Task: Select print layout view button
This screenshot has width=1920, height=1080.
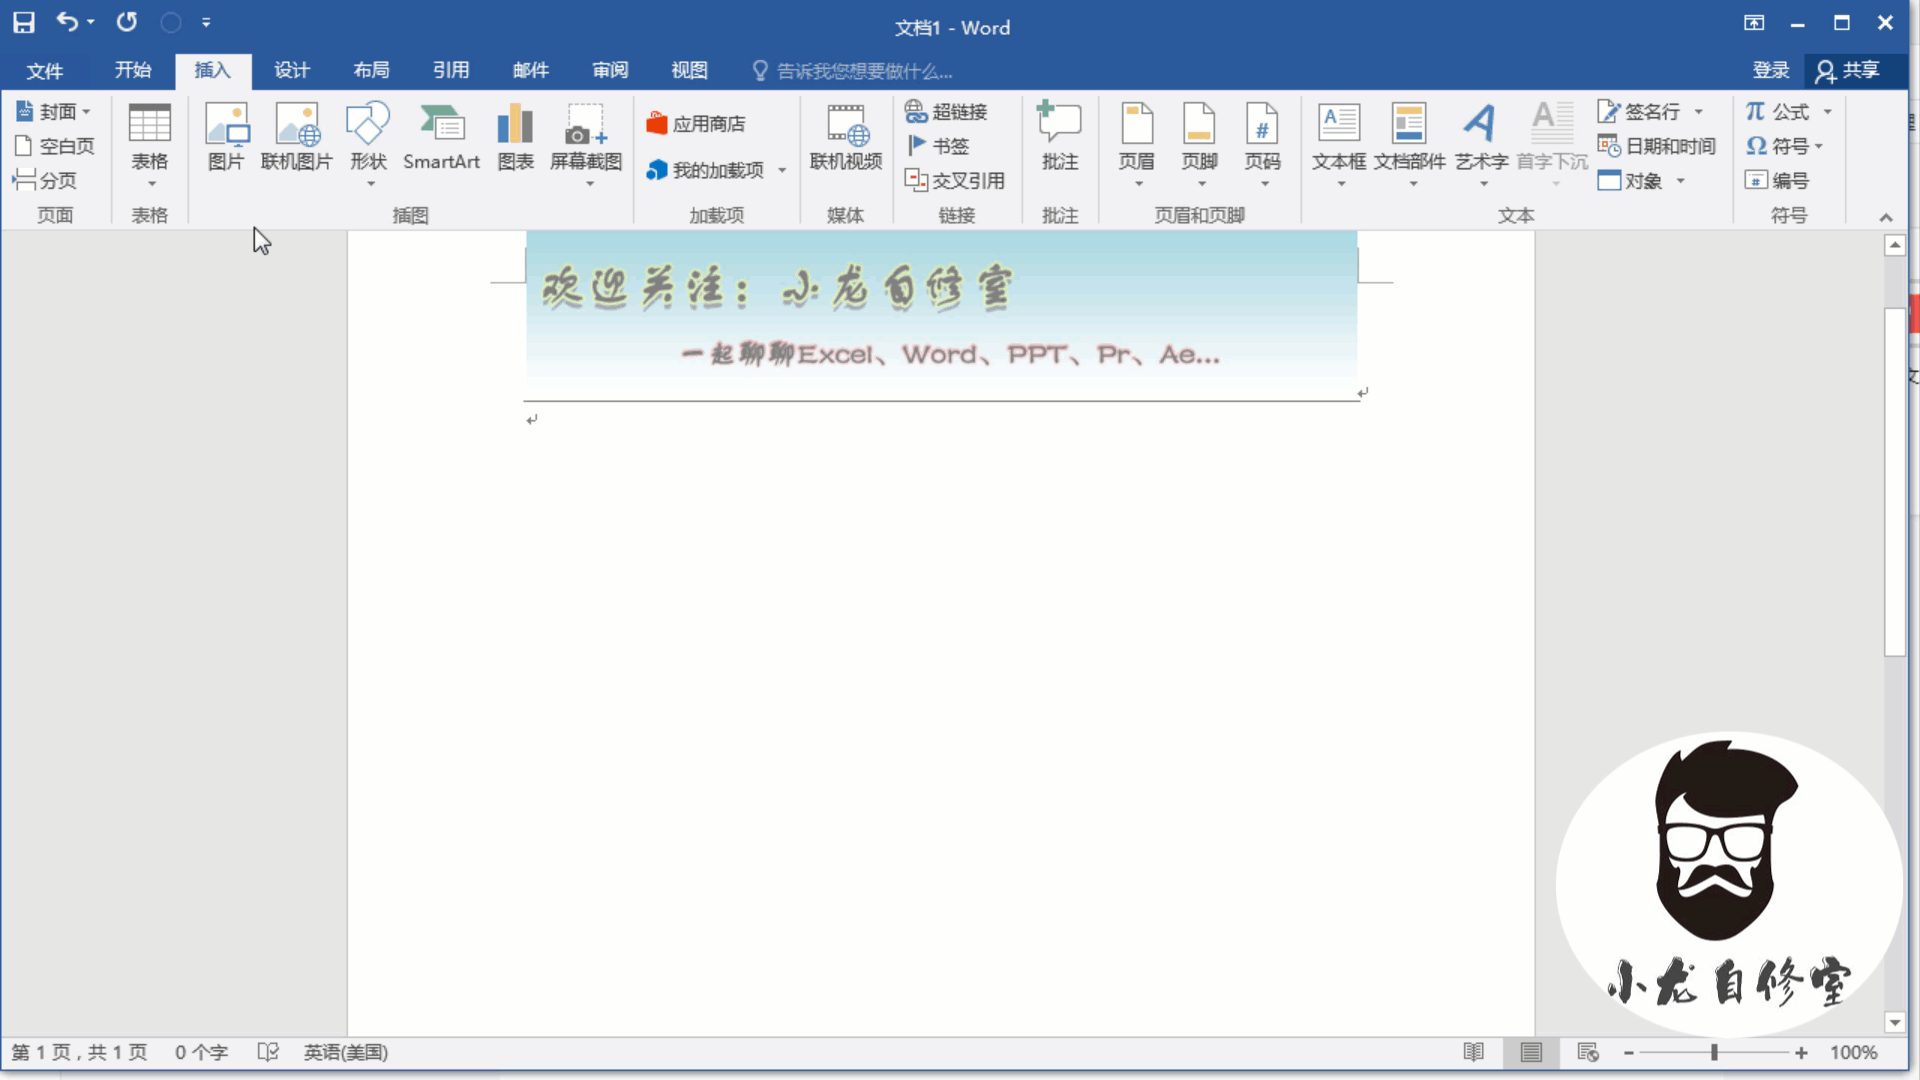Action: (1530, 1052)
